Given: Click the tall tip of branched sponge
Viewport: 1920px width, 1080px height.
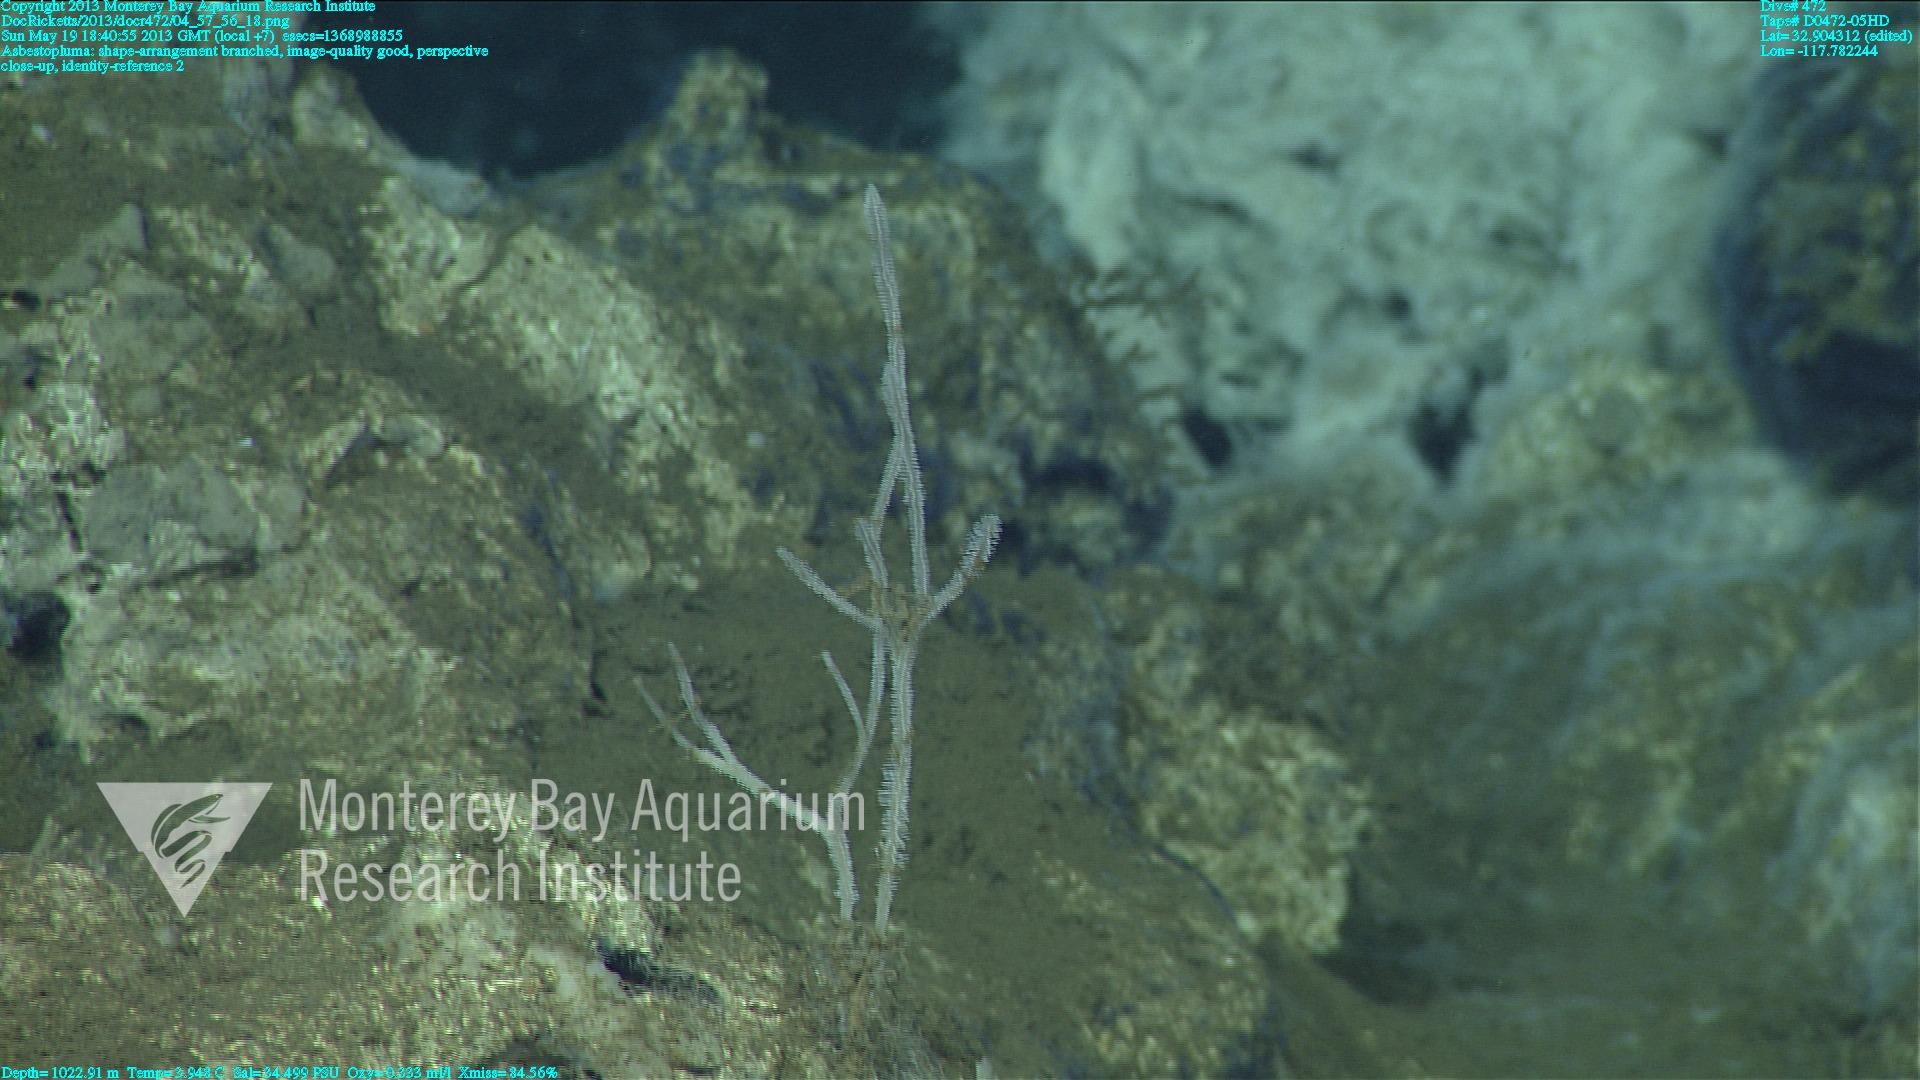Looking at the screenshot, I should [x=872, y=195].
